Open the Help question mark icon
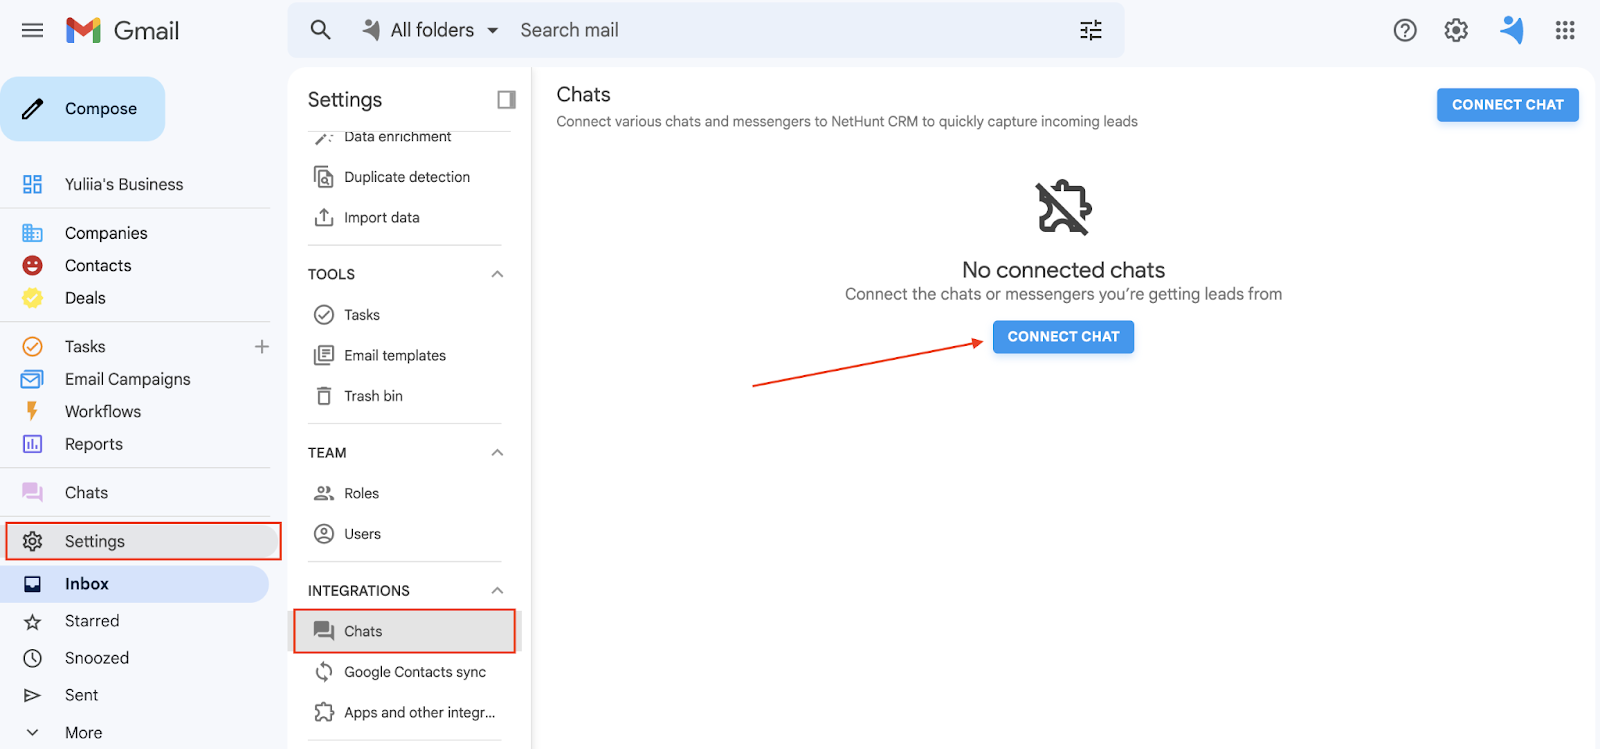 pyautogui.click(x=1405, y=30)
